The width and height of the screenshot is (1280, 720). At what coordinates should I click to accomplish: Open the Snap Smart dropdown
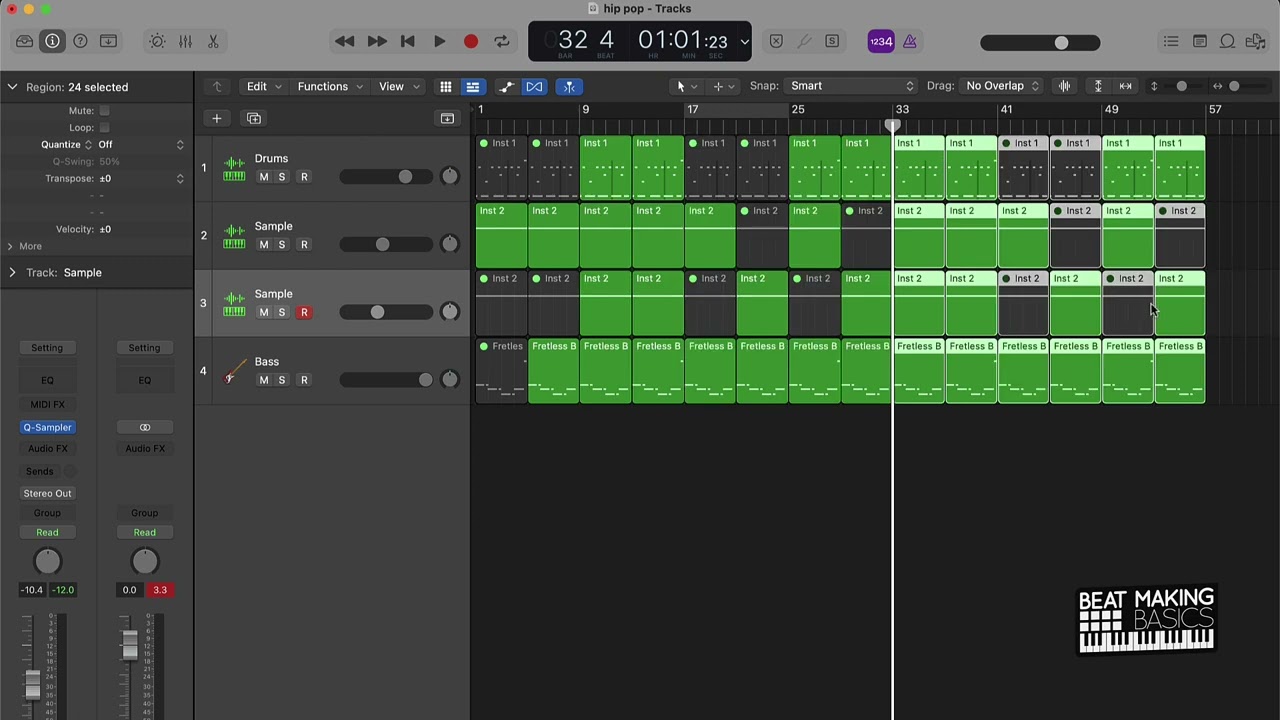click(x=852, y=86)
